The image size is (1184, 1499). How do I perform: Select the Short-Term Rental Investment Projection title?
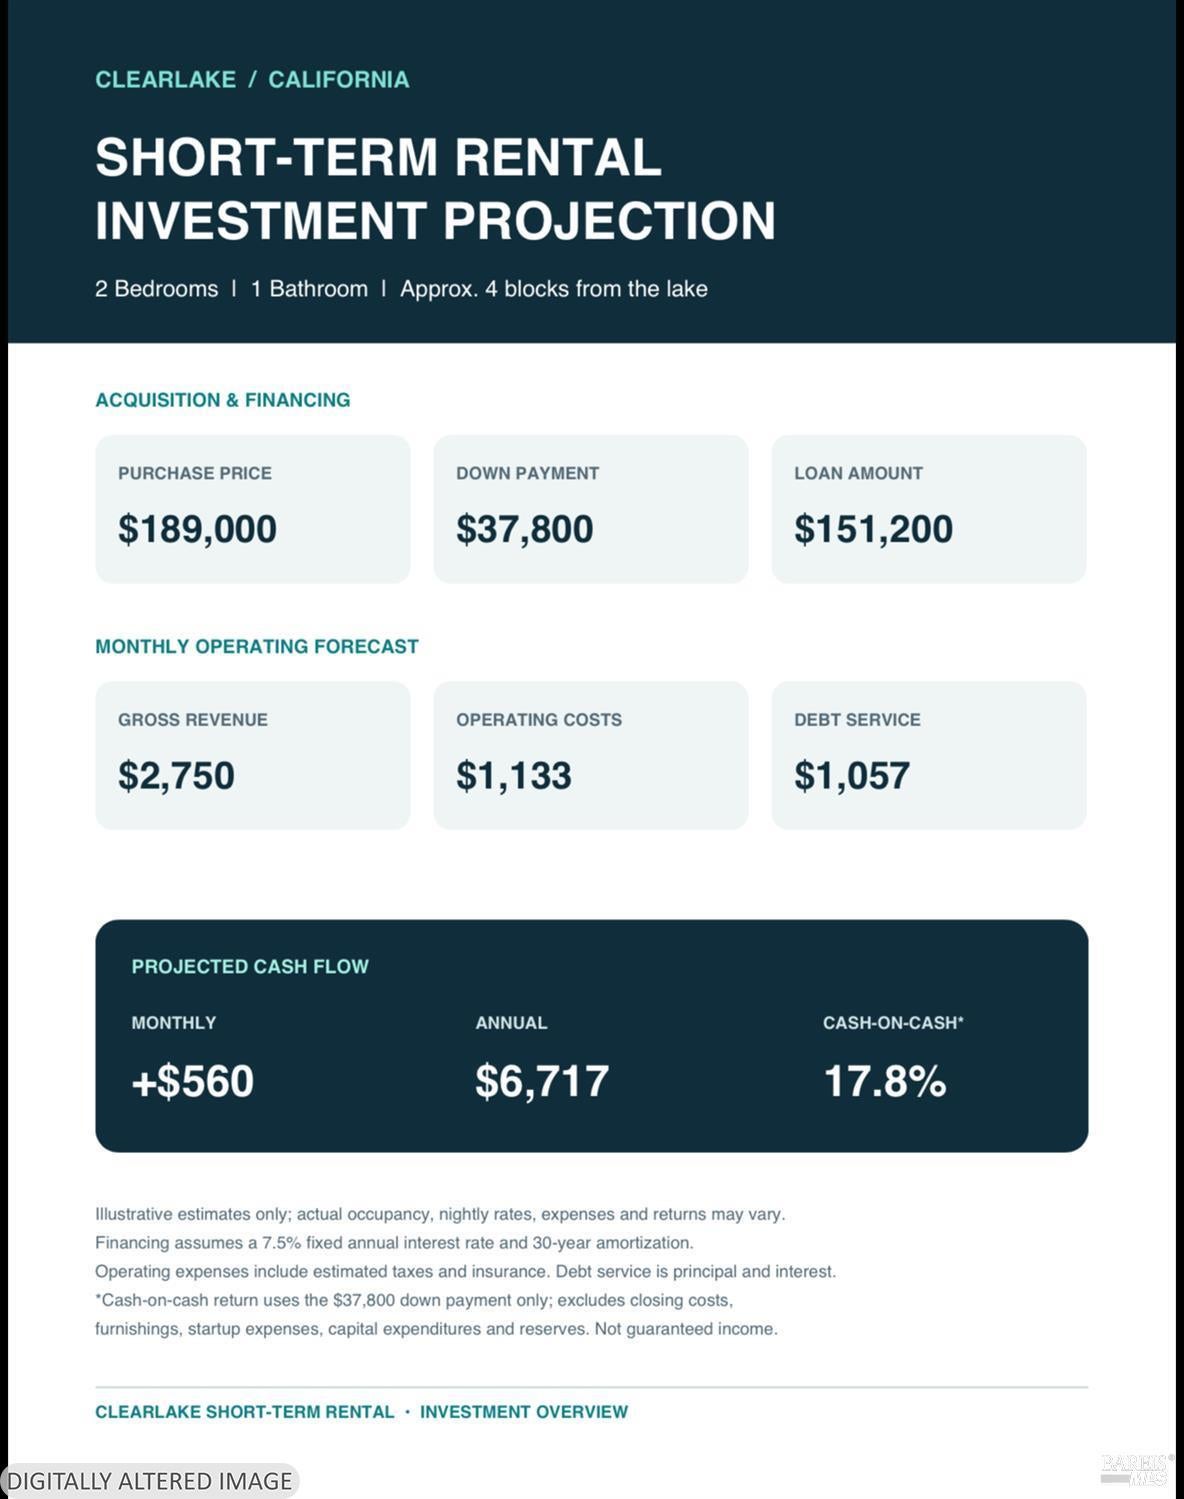tap(435, 189)
